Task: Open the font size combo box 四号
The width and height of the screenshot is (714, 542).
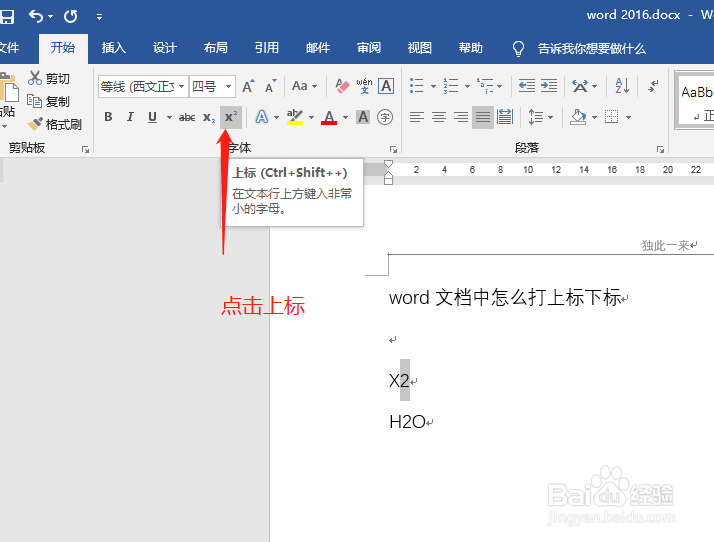Action: click(x=212, y=86)
